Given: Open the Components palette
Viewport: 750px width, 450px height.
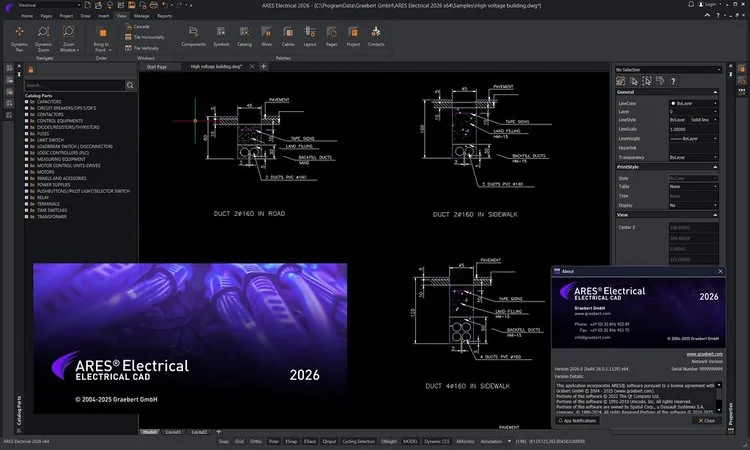Looking at the screenshot, I should point(193,37).
